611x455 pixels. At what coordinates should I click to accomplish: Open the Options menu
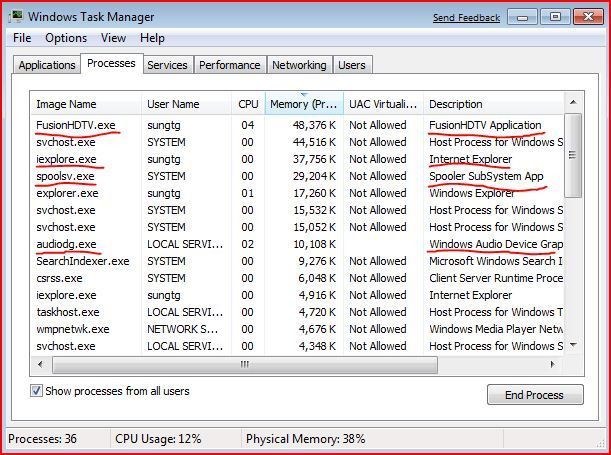tap(66, 38)
